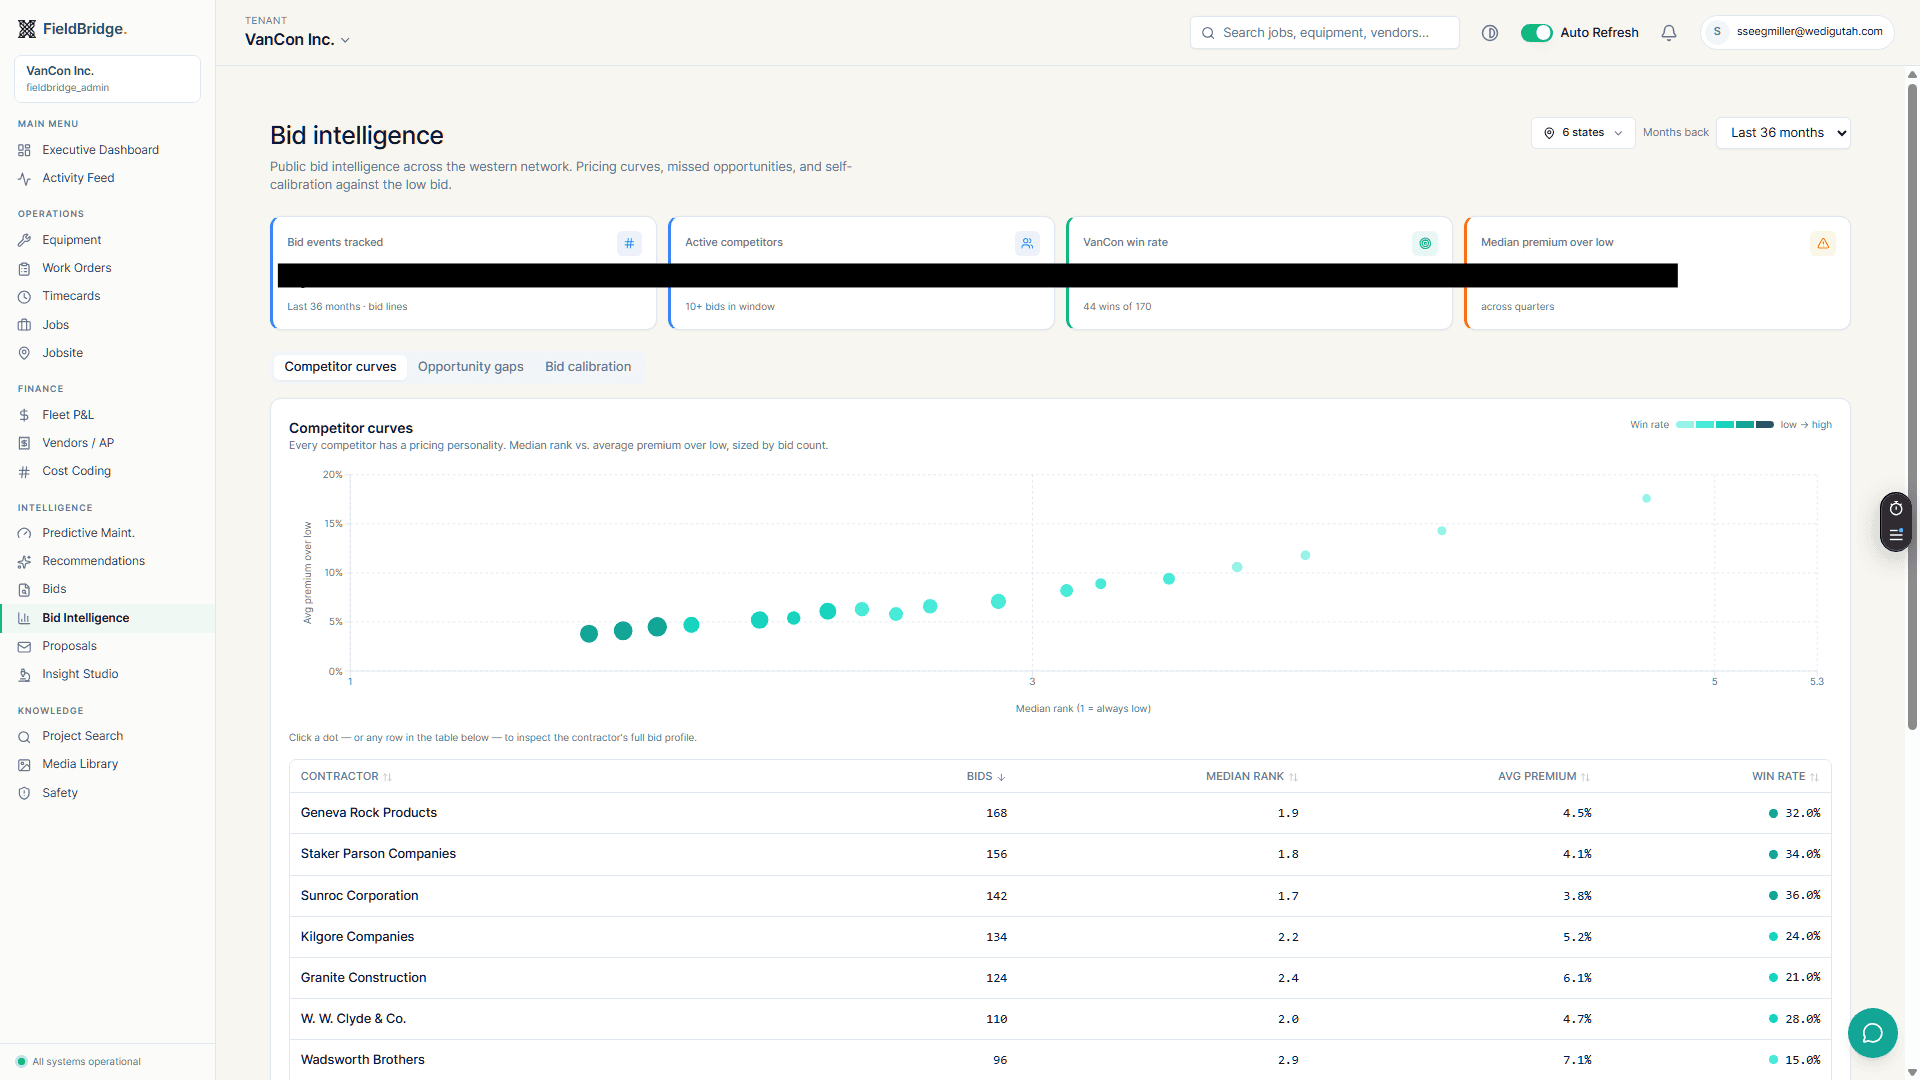Open the Granite Construction row
Screen dimensions: 1920x1080
[x=1060, y=978]
